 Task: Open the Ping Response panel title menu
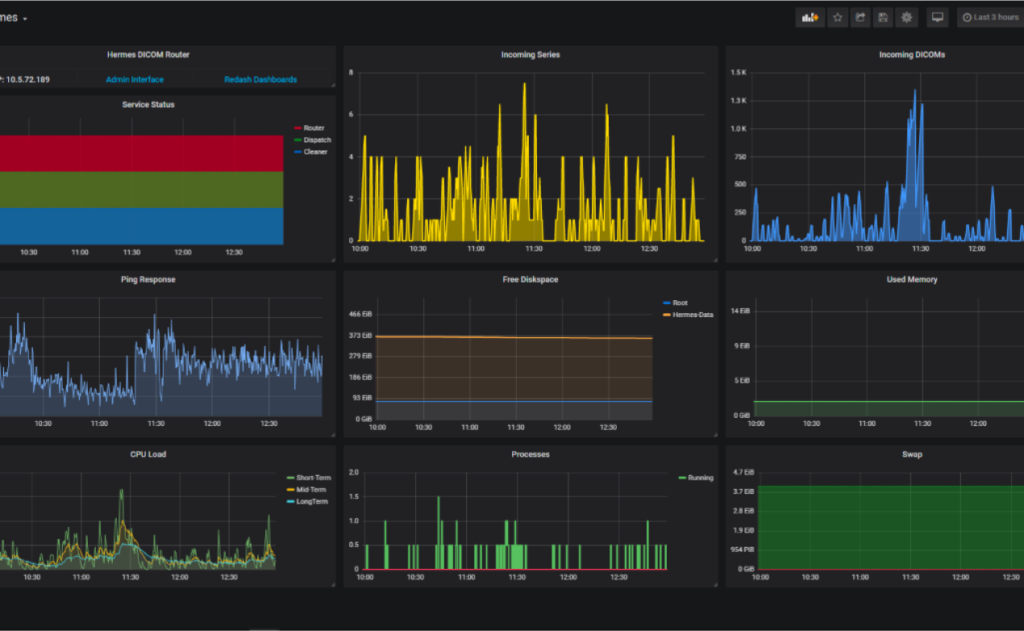(x=148, y=280)
